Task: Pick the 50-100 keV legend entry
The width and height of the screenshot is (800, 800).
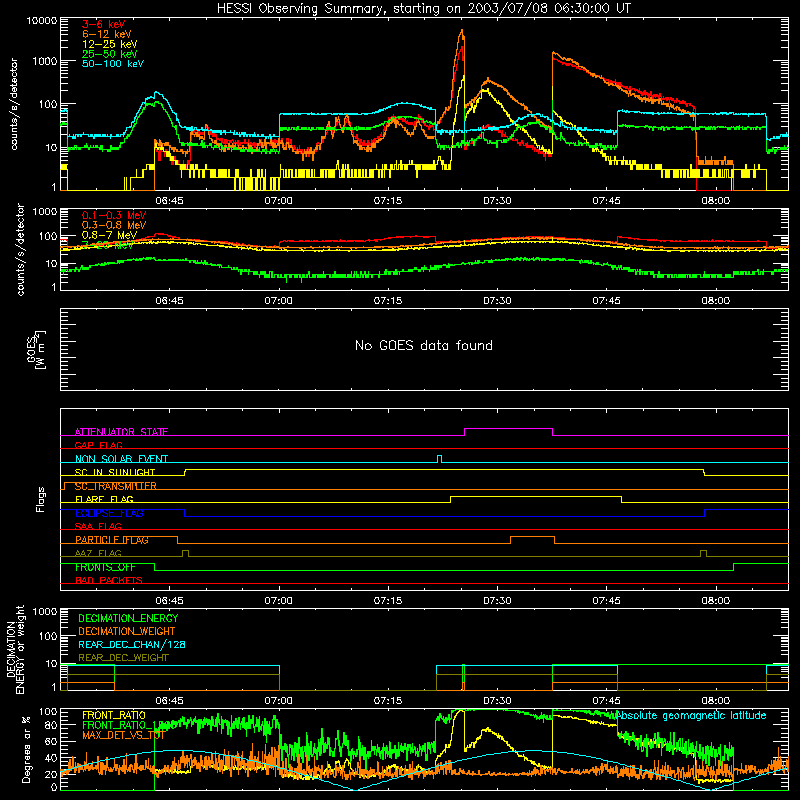Action: pyautogui.click(x=113, y=64)
